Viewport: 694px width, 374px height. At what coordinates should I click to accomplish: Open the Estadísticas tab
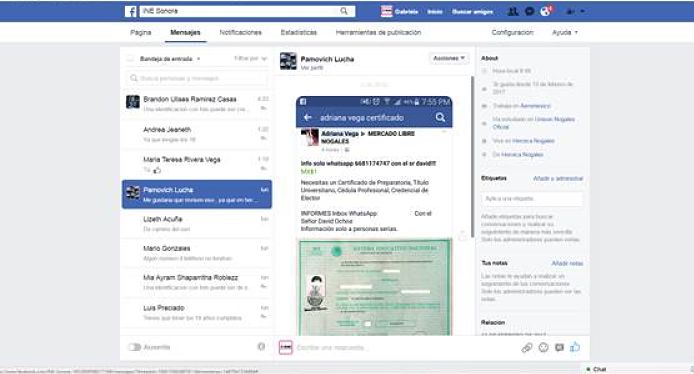tap(299, 32)
